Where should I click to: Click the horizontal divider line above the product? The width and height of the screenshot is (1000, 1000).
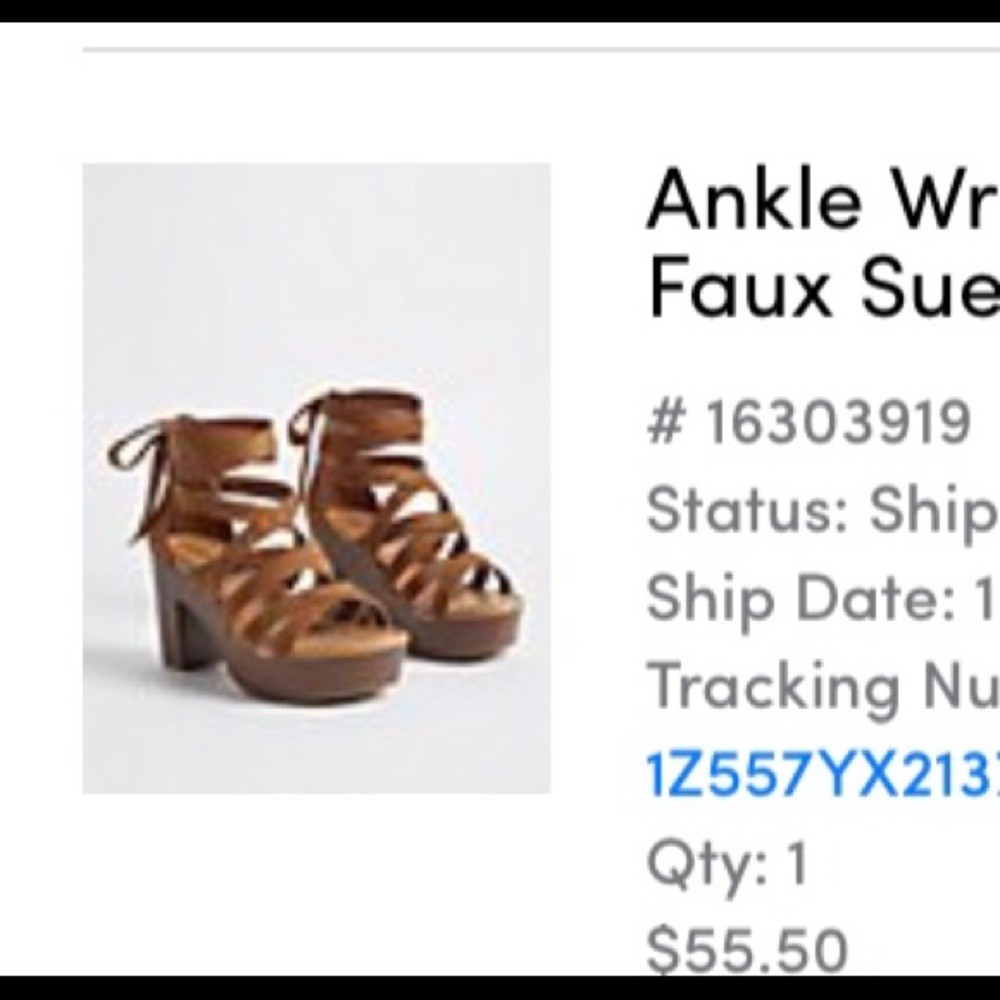(x=540, y=48)
